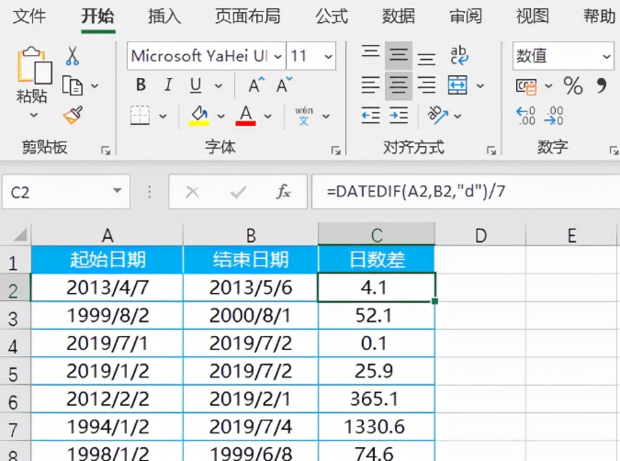Select header cell 起始日期
Viewport: 620px width, 461px height.
[107, 260]
